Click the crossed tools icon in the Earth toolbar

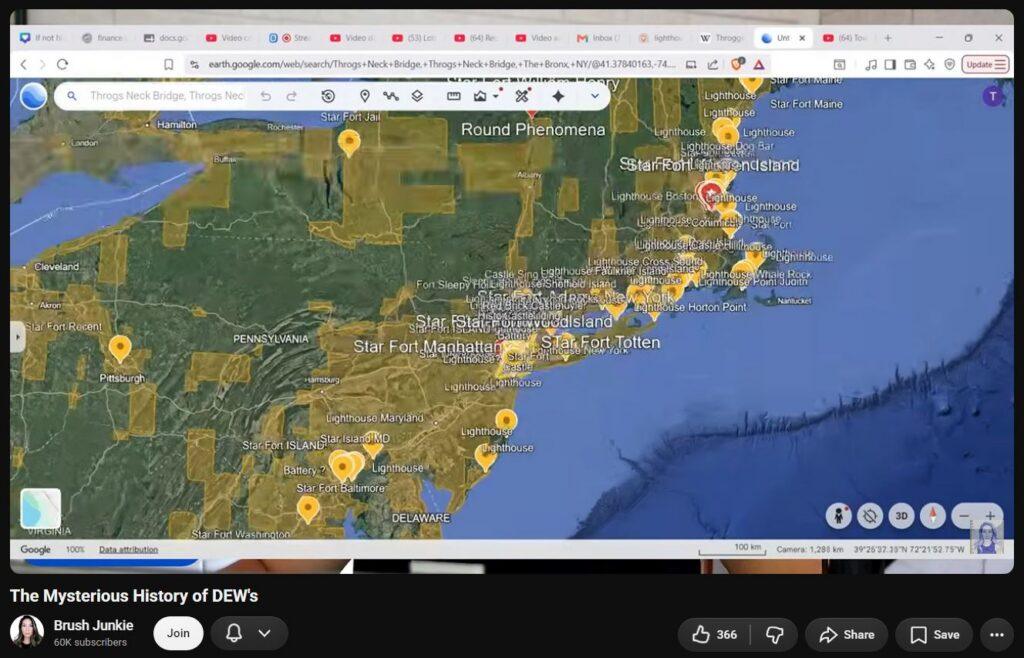(521, 96)
